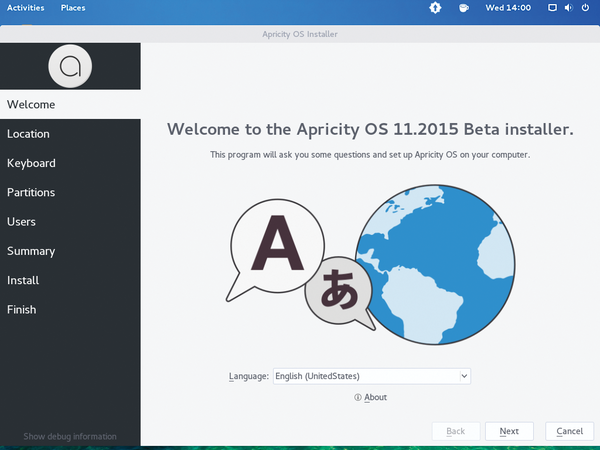Click the Cancel button
The image size is (600, 450).
[569, 431]
